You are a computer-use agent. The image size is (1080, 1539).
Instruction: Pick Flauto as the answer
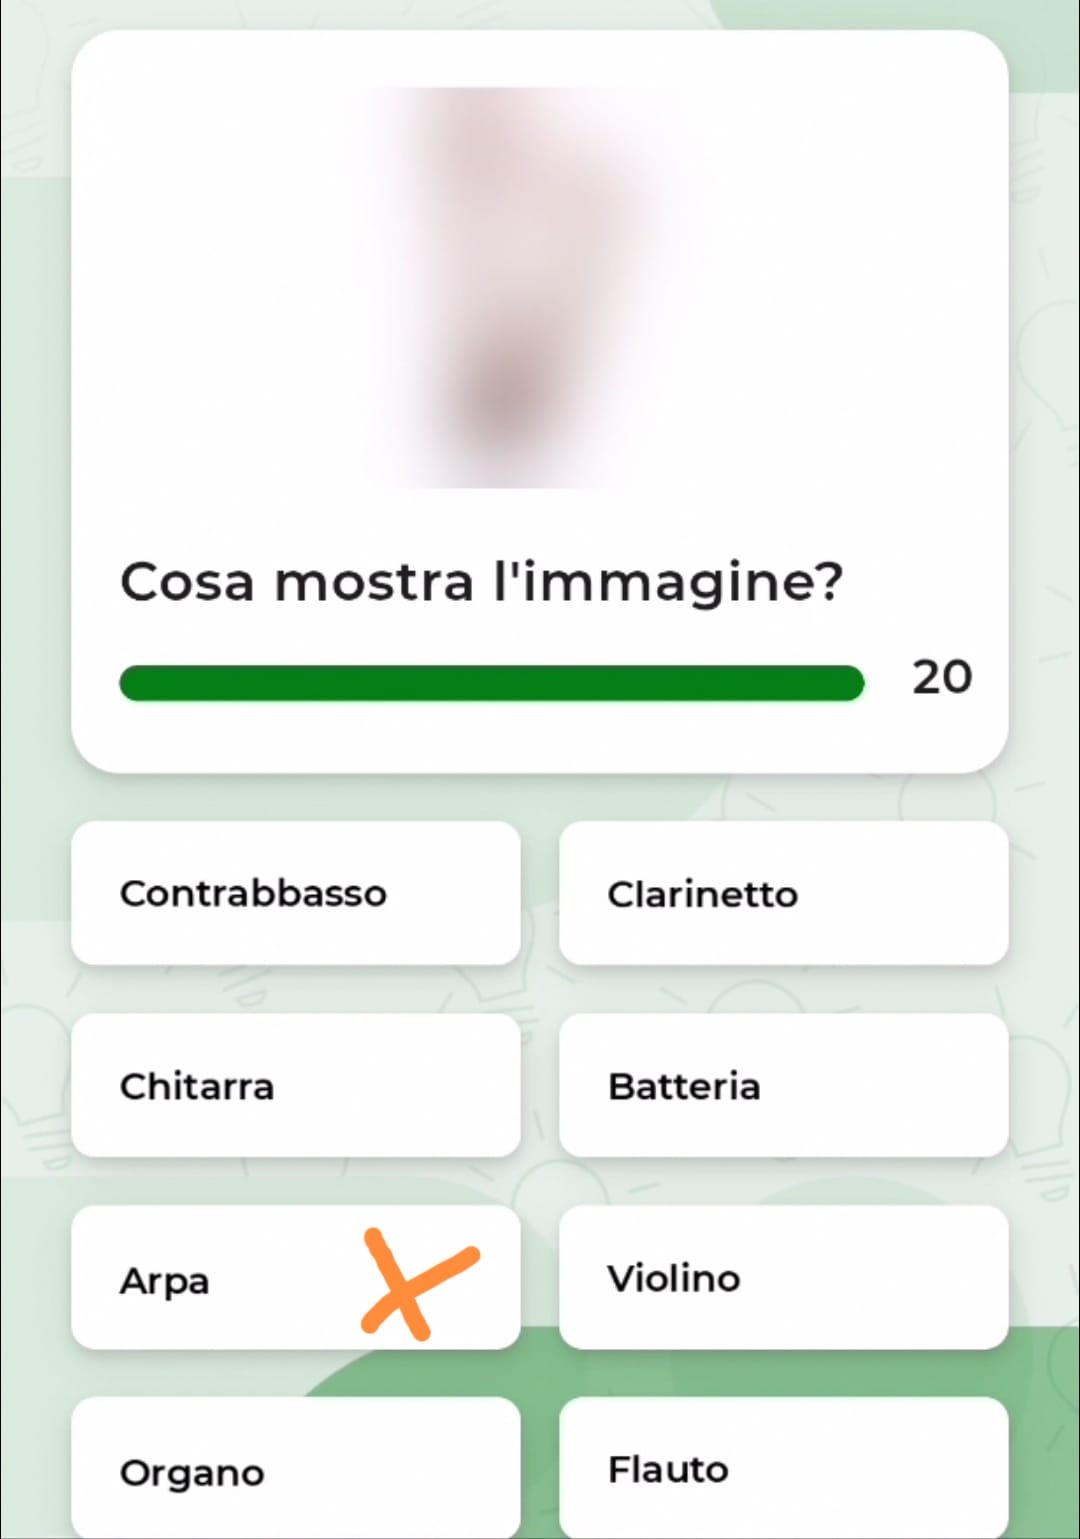[x=784, y=1468]
